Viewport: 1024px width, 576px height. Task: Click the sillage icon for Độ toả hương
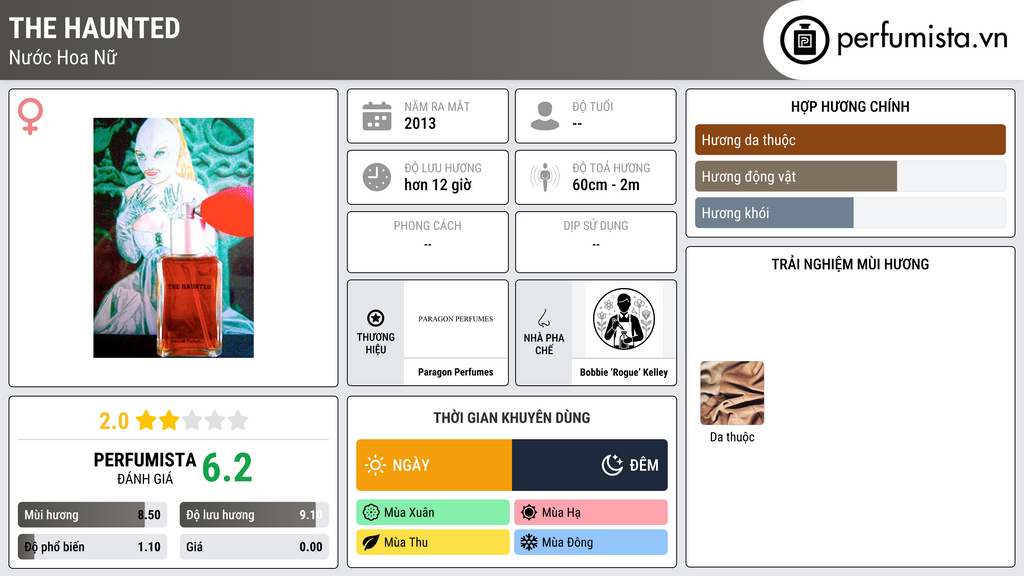click(545, 177)
